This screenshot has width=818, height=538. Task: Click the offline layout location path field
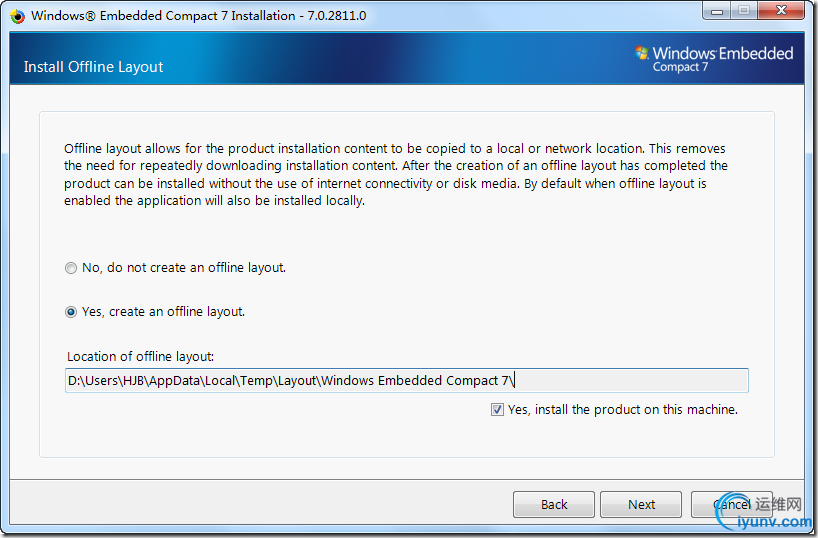coord(406,381)
